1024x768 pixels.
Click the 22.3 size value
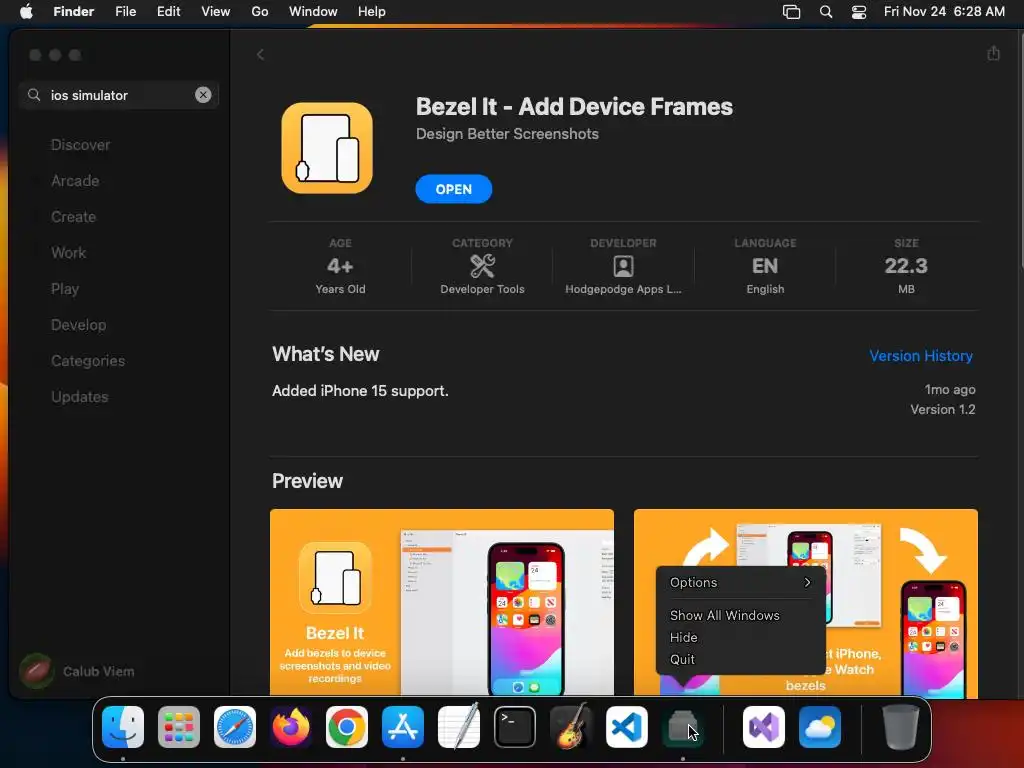pos(906,266)
